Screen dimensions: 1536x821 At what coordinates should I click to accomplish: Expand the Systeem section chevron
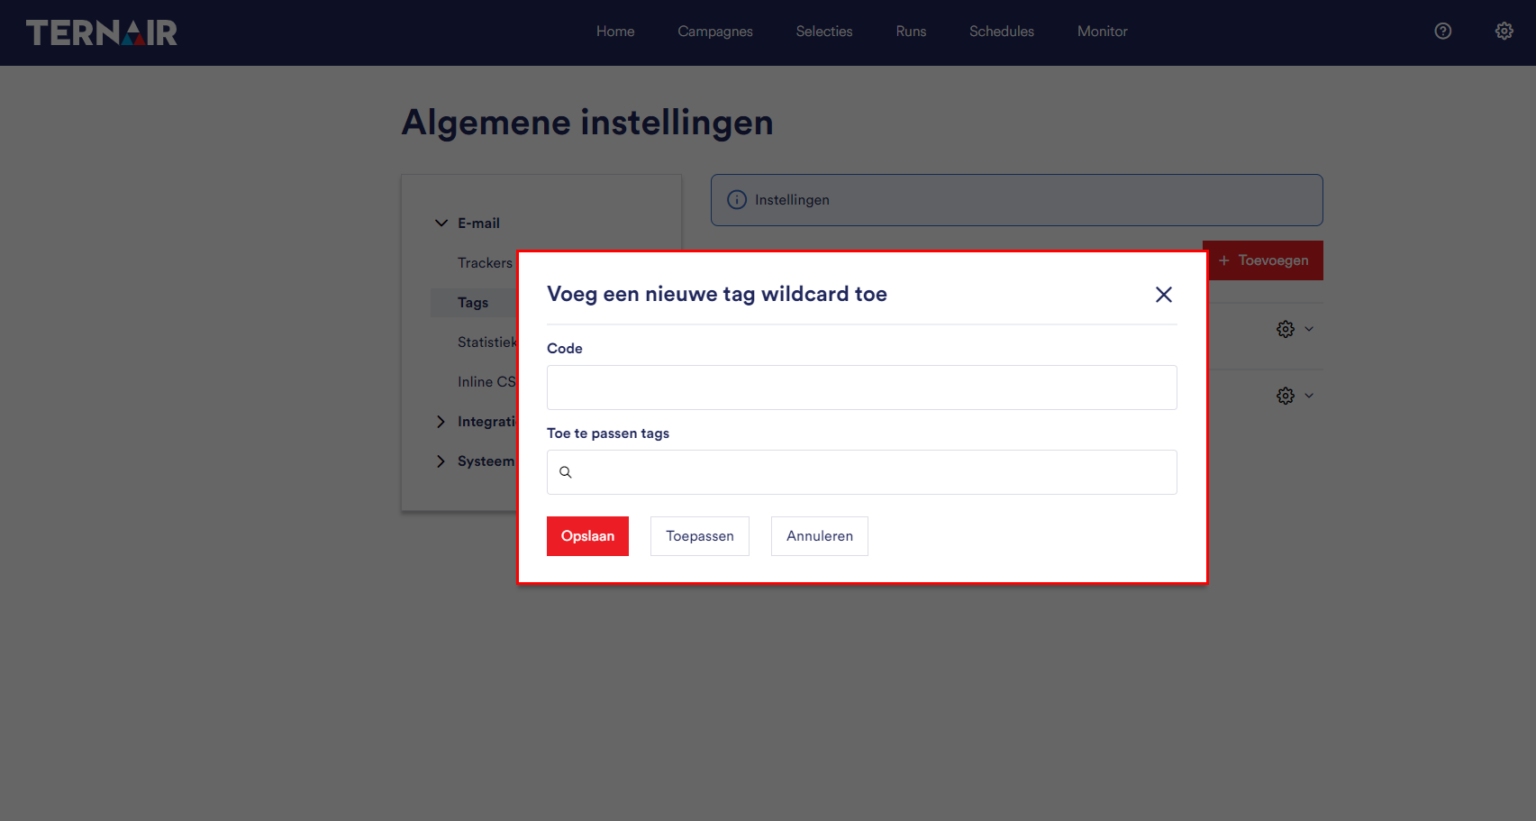441,461
